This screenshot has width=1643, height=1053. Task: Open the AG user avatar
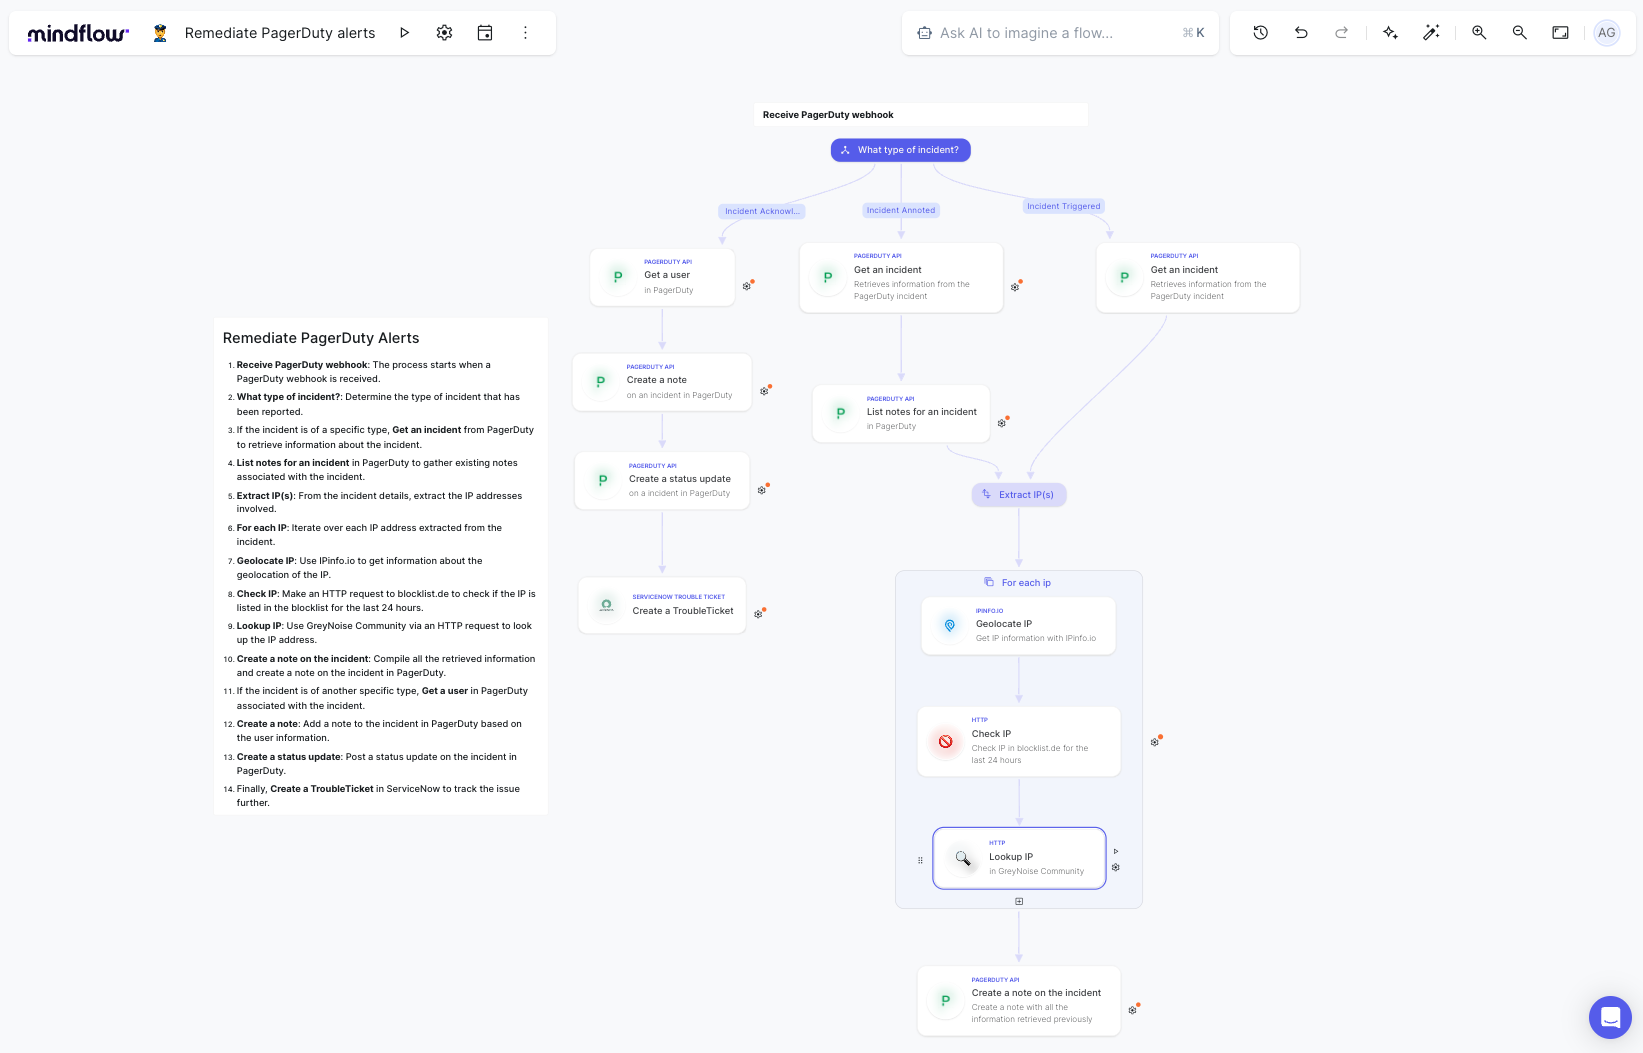point(1607,33)
